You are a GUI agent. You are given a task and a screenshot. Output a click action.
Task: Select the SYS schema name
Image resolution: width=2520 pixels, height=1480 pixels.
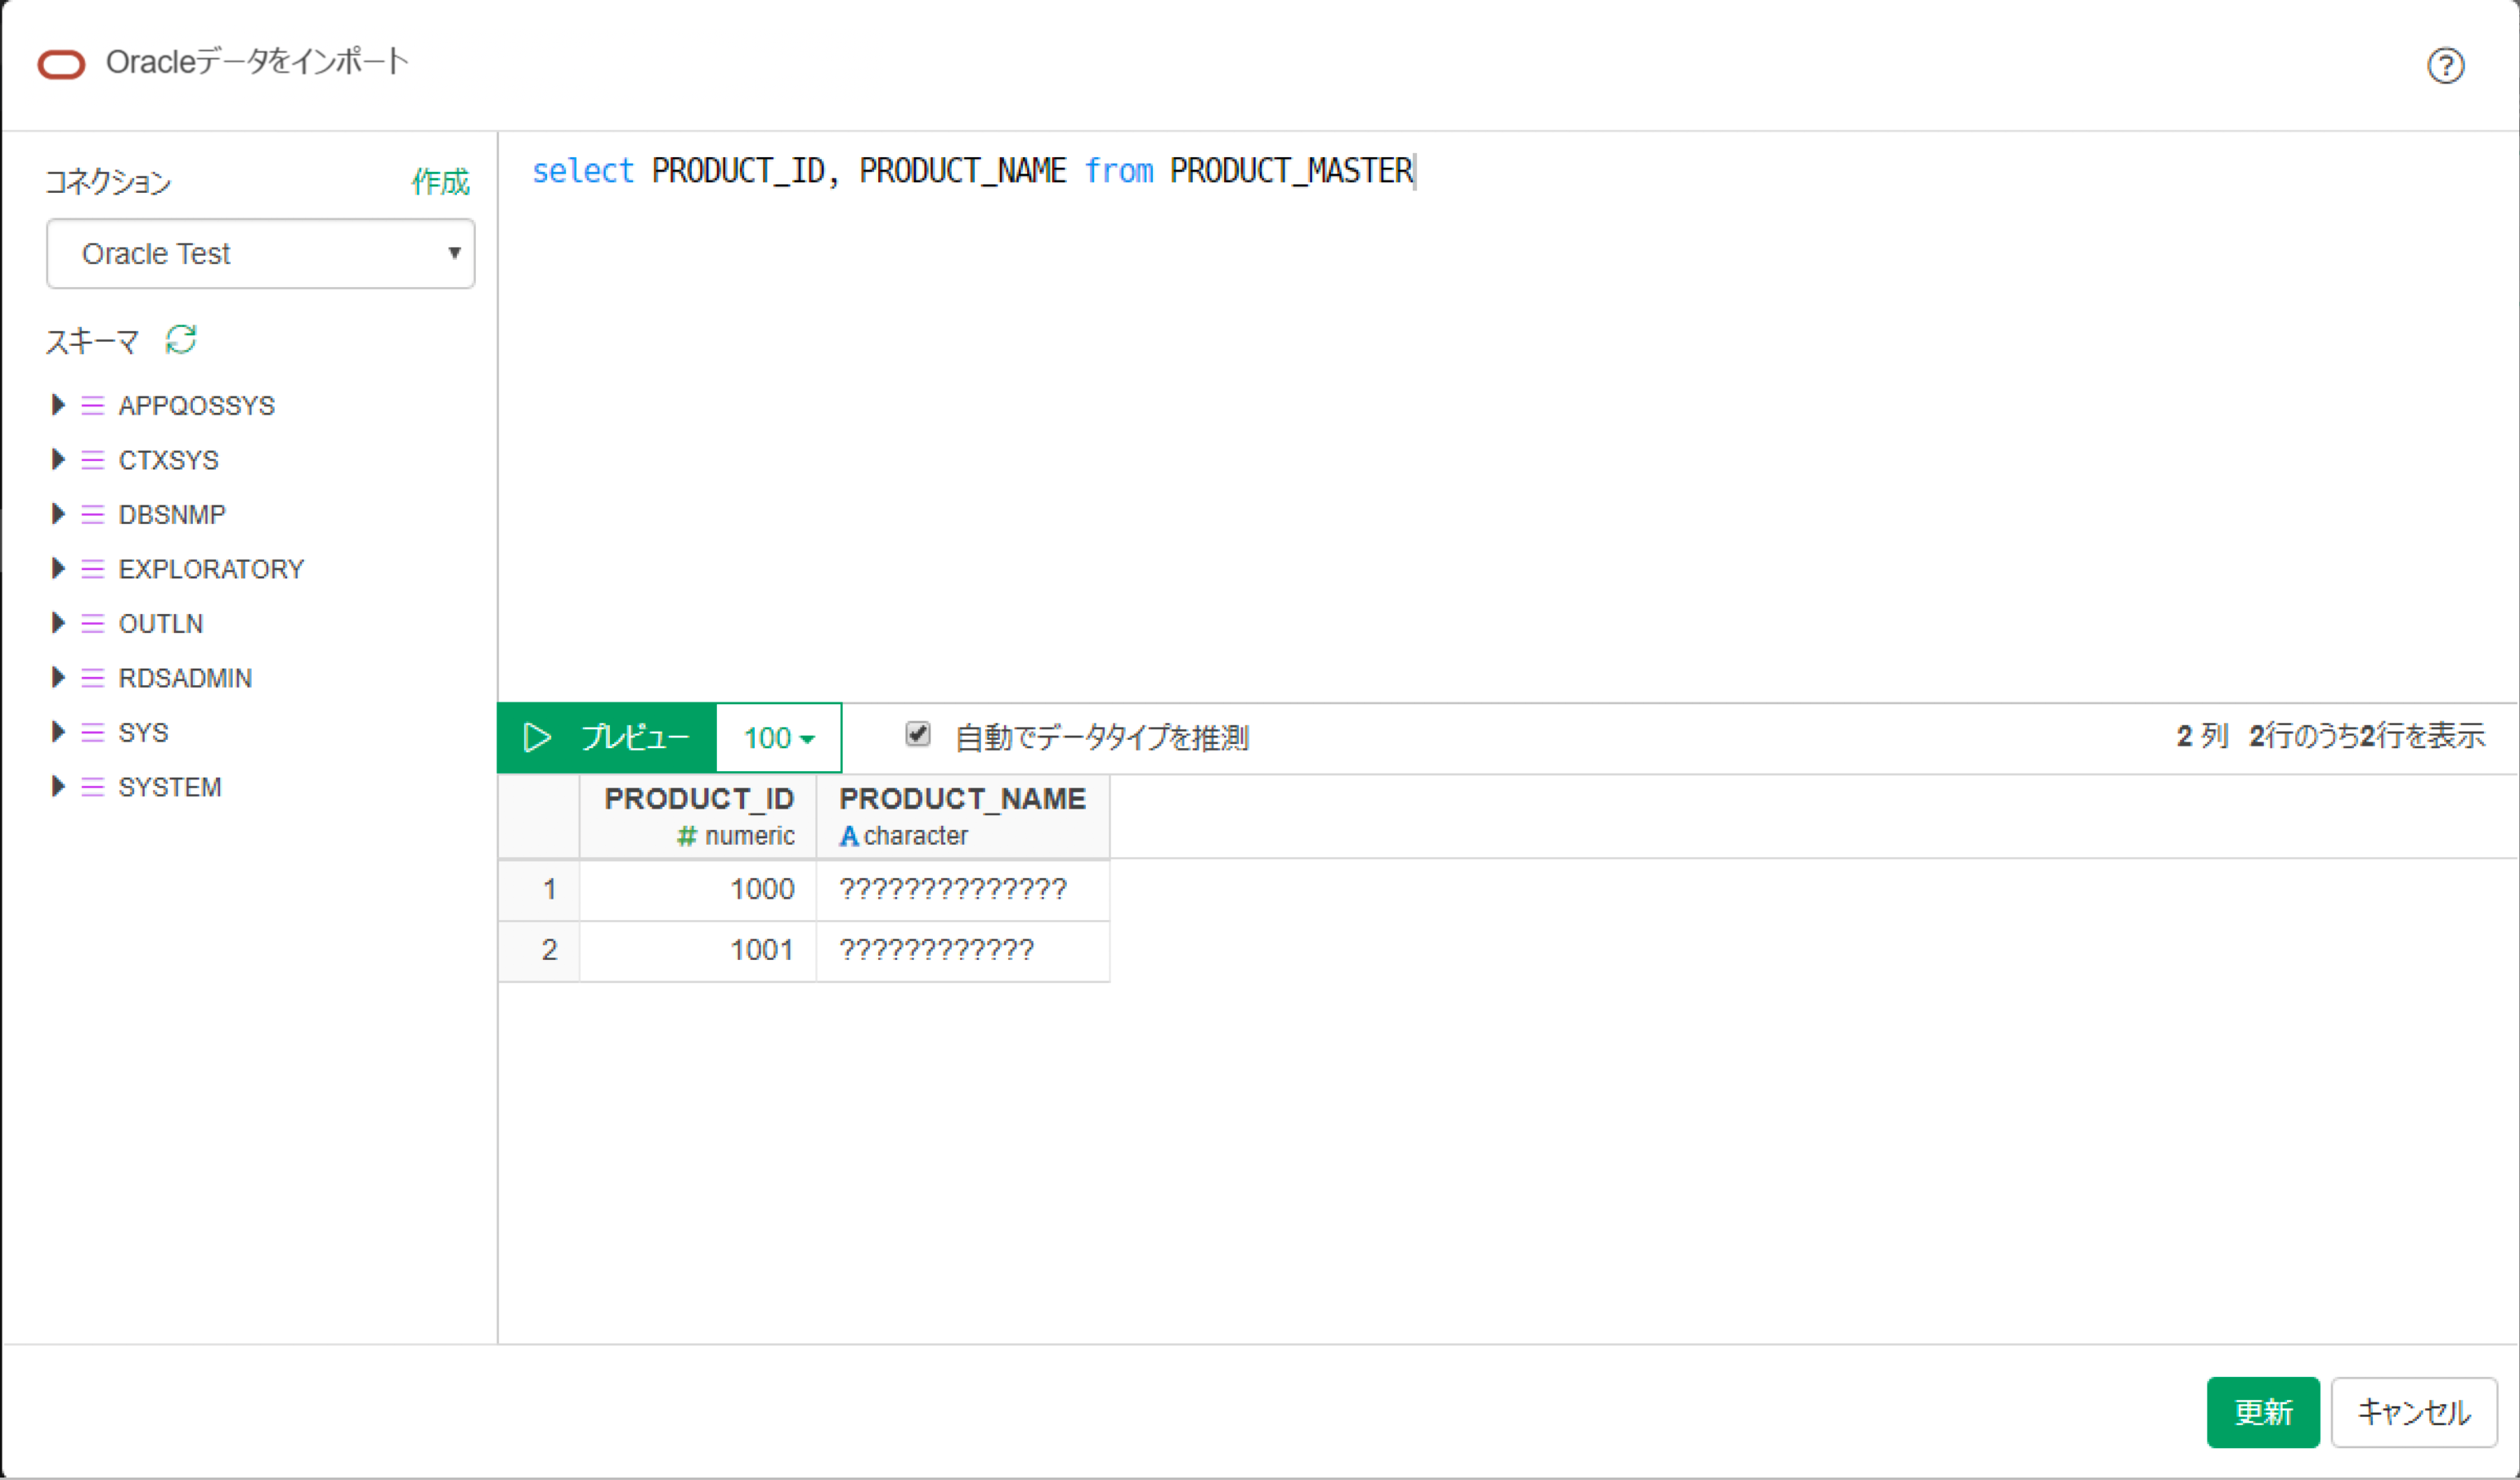(x=143, y=733)
